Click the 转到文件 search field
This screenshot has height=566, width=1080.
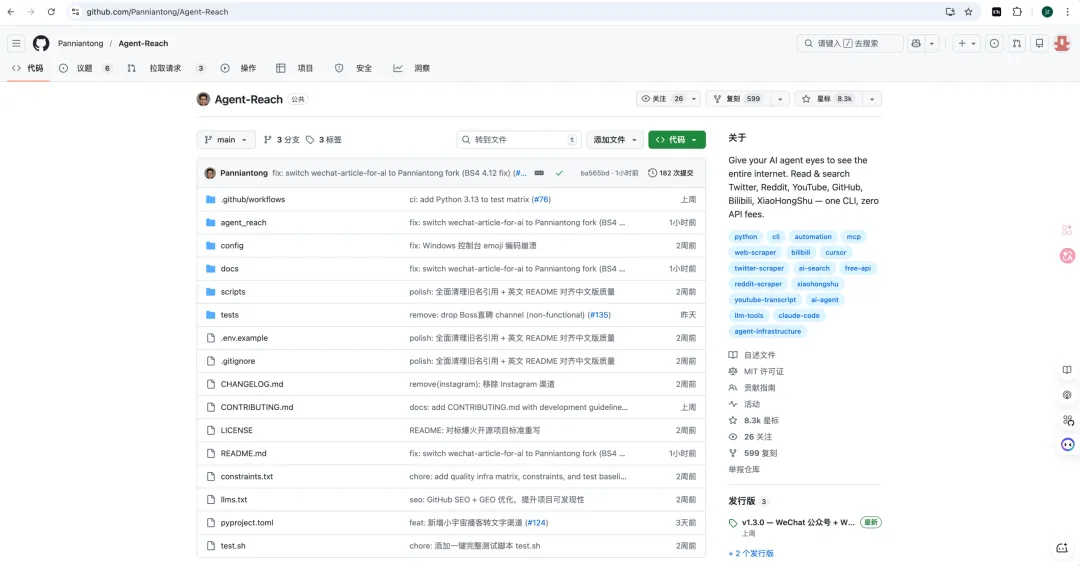pos(519,140)
